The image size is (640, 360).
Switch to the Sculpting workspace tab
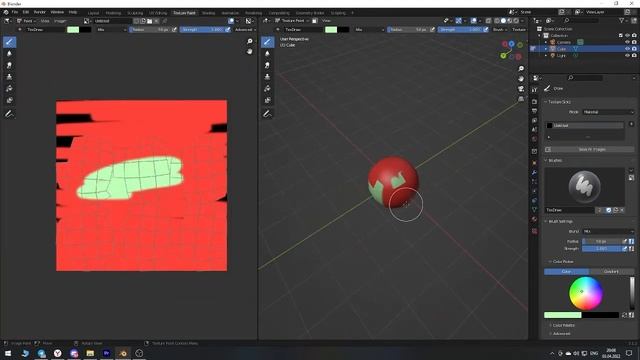pos(135,13)
